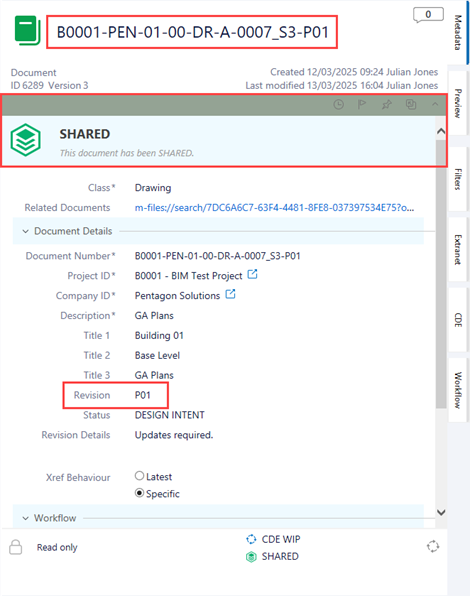Open the Filters side tab
Screen dimensions: 470x596
[x=458, y=179]
